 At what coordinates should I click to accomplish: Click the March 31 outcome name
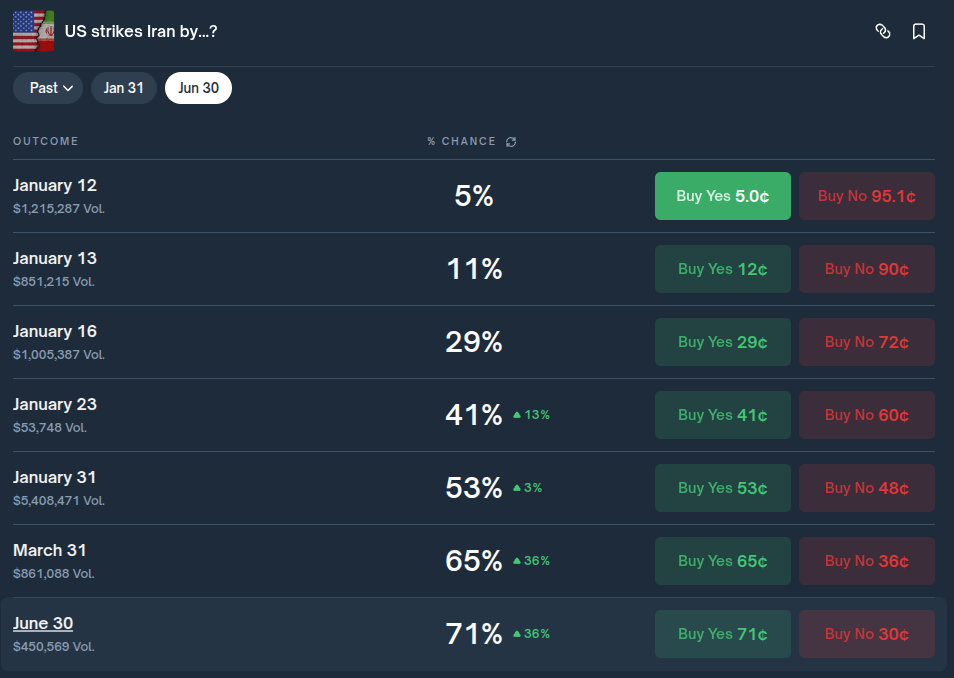pyautogui.click(x=49, y=551)
